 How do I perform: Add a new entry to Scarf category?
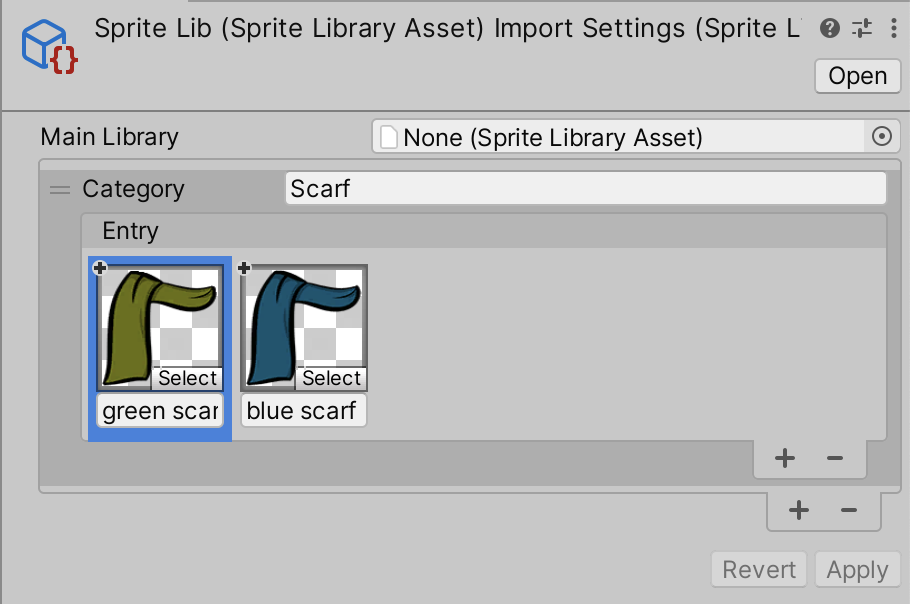pos(785,458)
